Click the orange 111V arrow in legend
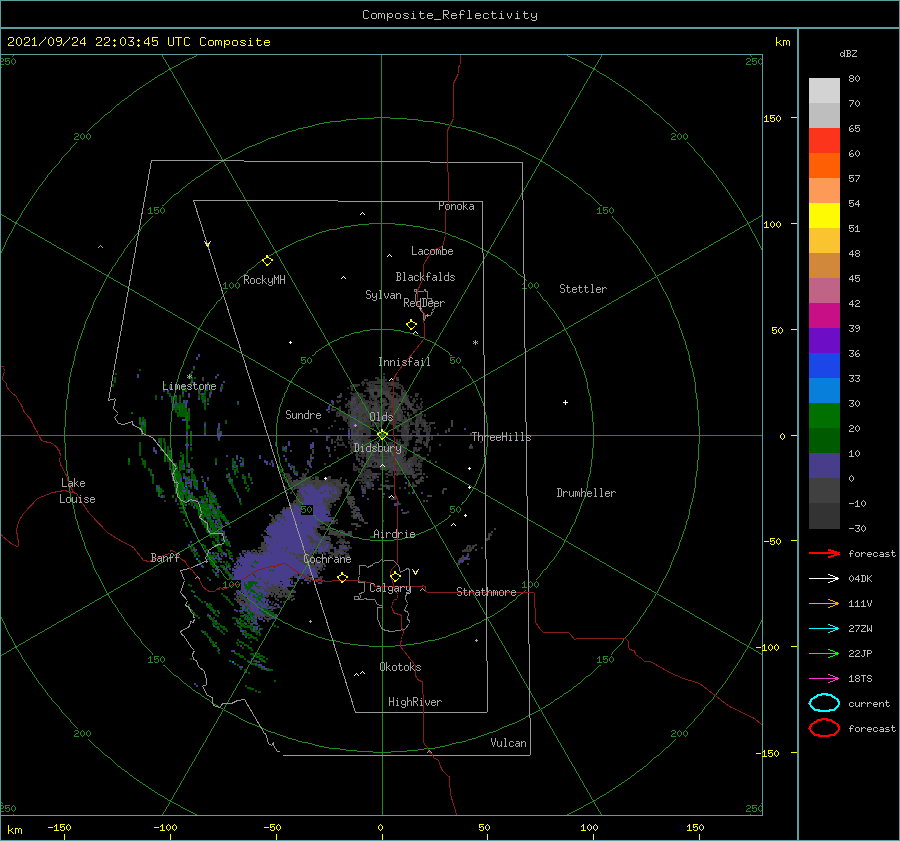 (824, 603)
